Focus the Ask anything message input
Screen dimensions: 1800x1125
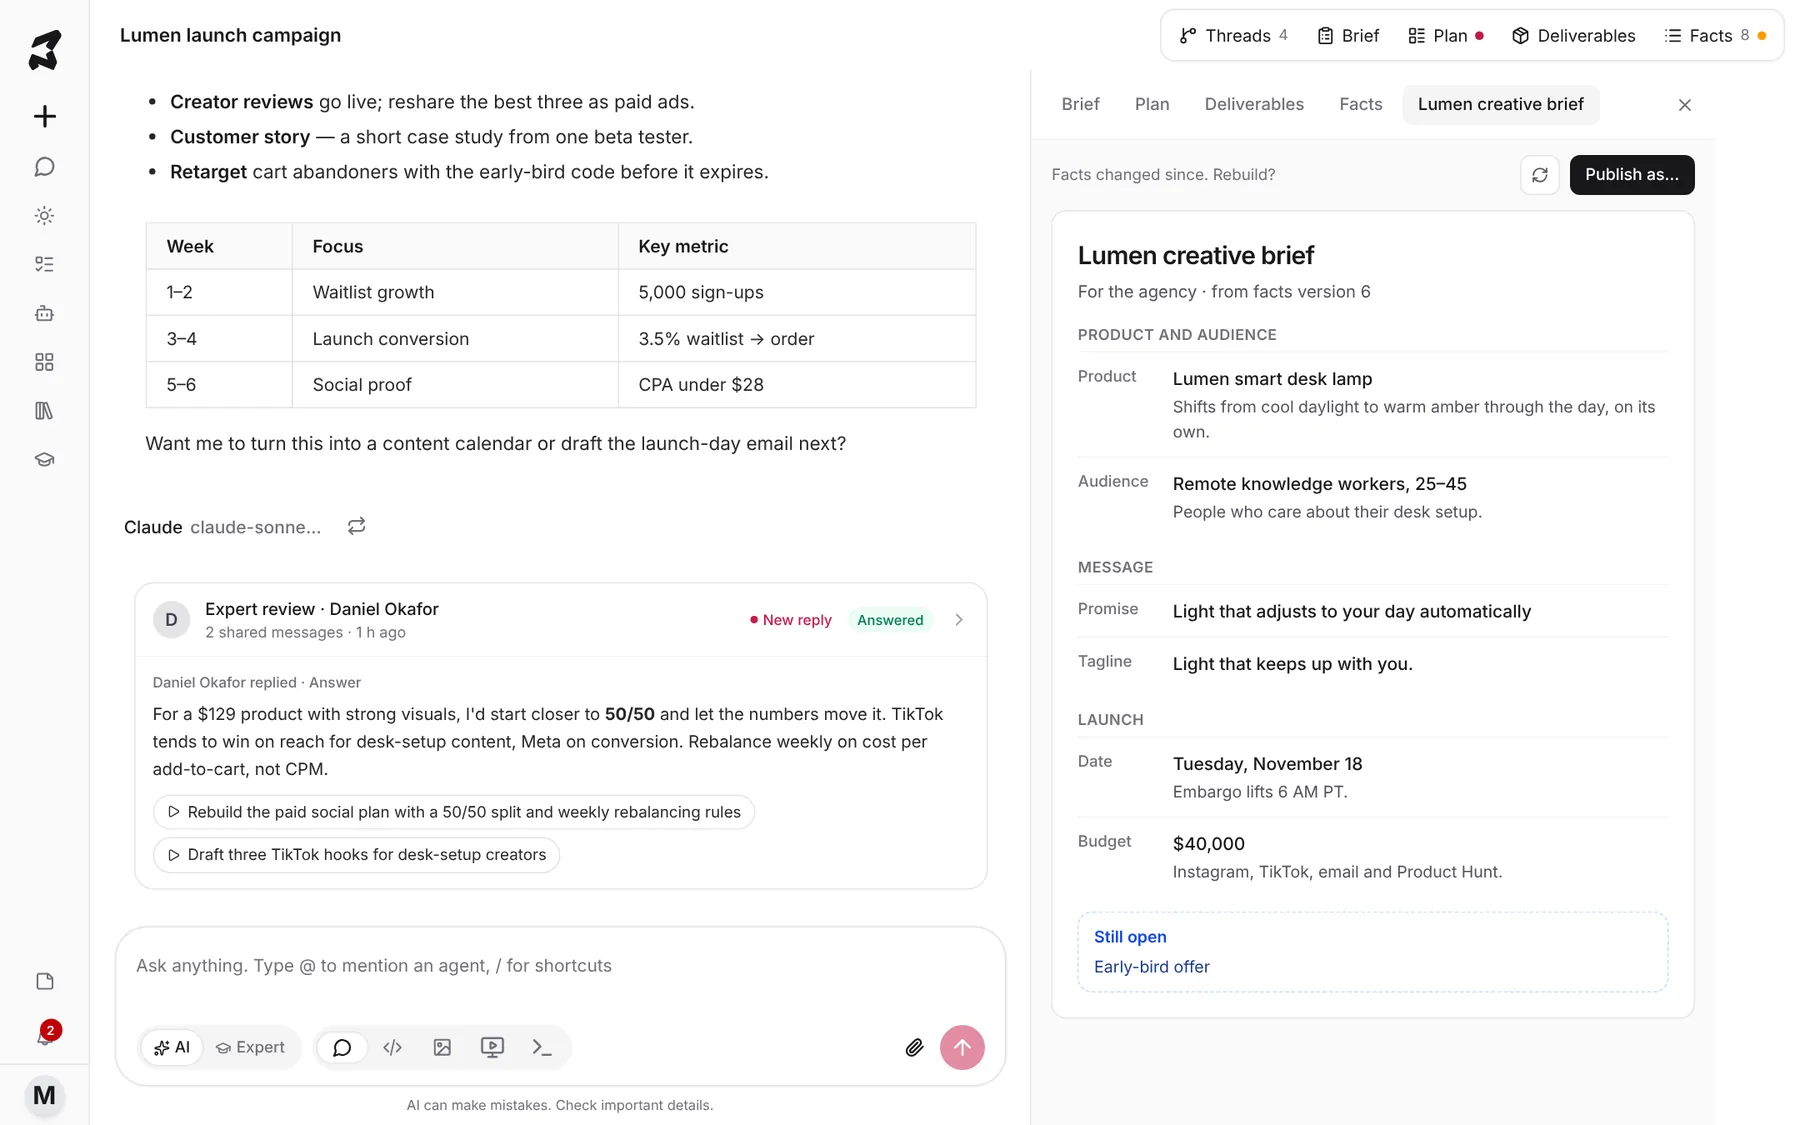pos(559,966)
